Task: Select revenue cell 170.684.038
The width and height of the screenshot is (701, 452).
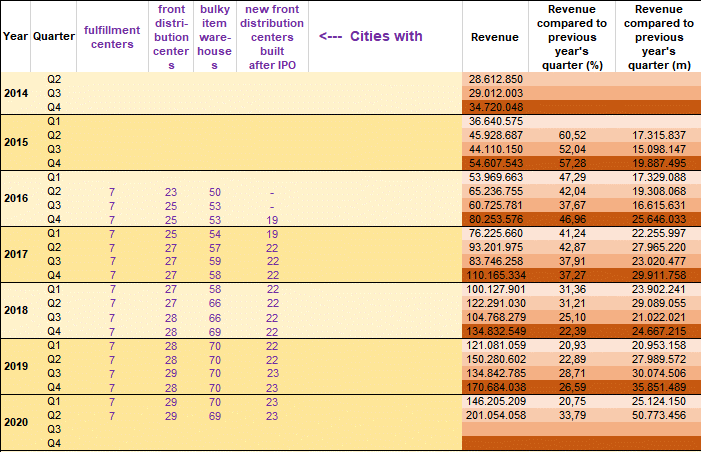Action: [495, 387]
